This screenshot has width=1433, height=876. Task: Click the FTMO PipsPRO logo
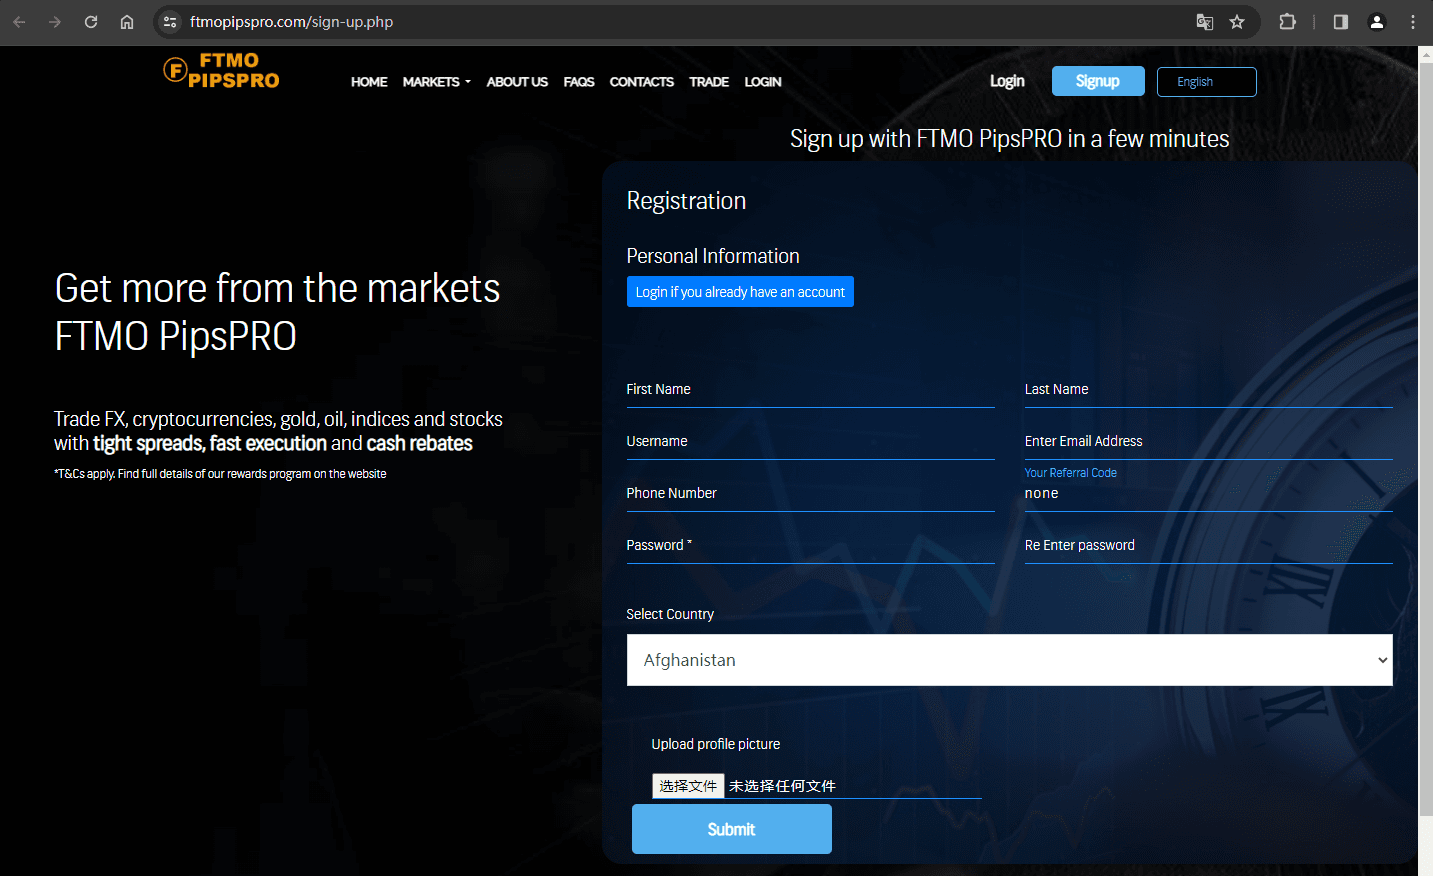222,71
